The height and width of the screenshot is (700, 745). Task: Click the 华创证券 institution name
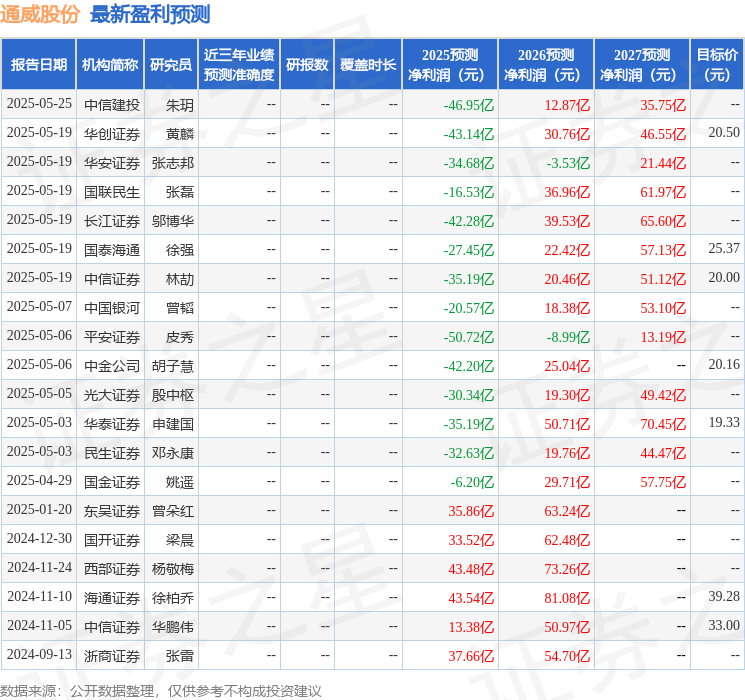(x=111, y=133)
